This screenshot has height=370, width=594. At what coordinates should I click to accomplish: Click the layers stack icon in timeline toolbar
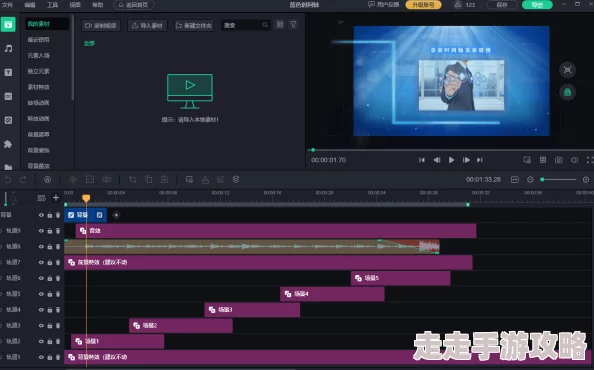point(236,180)
